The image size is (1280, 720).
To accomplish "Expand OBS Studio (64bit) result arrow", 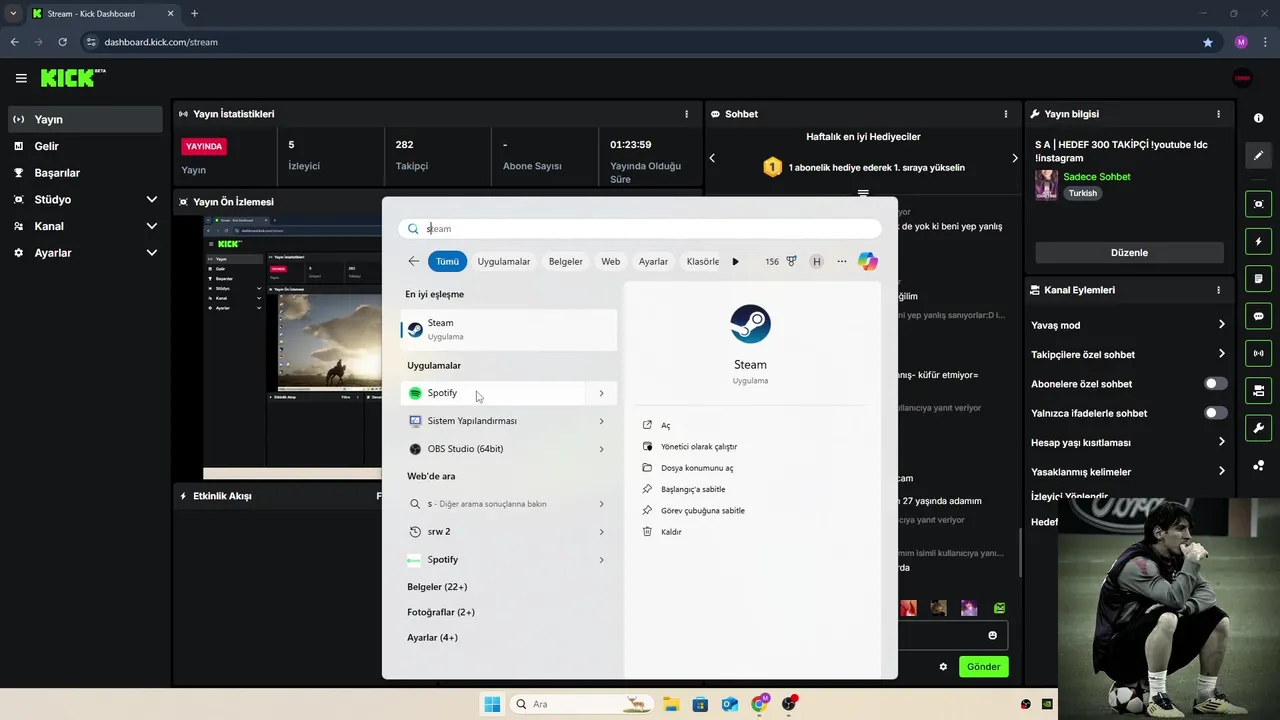I will pos(601,449).
